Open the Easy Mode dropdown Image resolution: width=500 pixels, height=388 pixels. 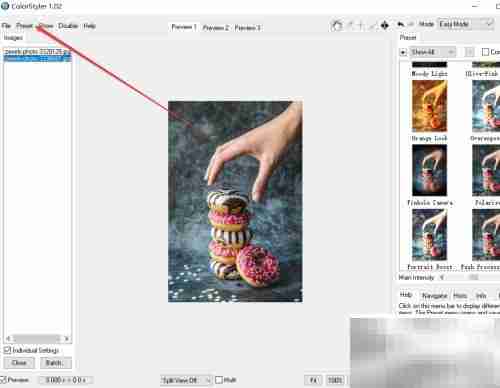465,24
